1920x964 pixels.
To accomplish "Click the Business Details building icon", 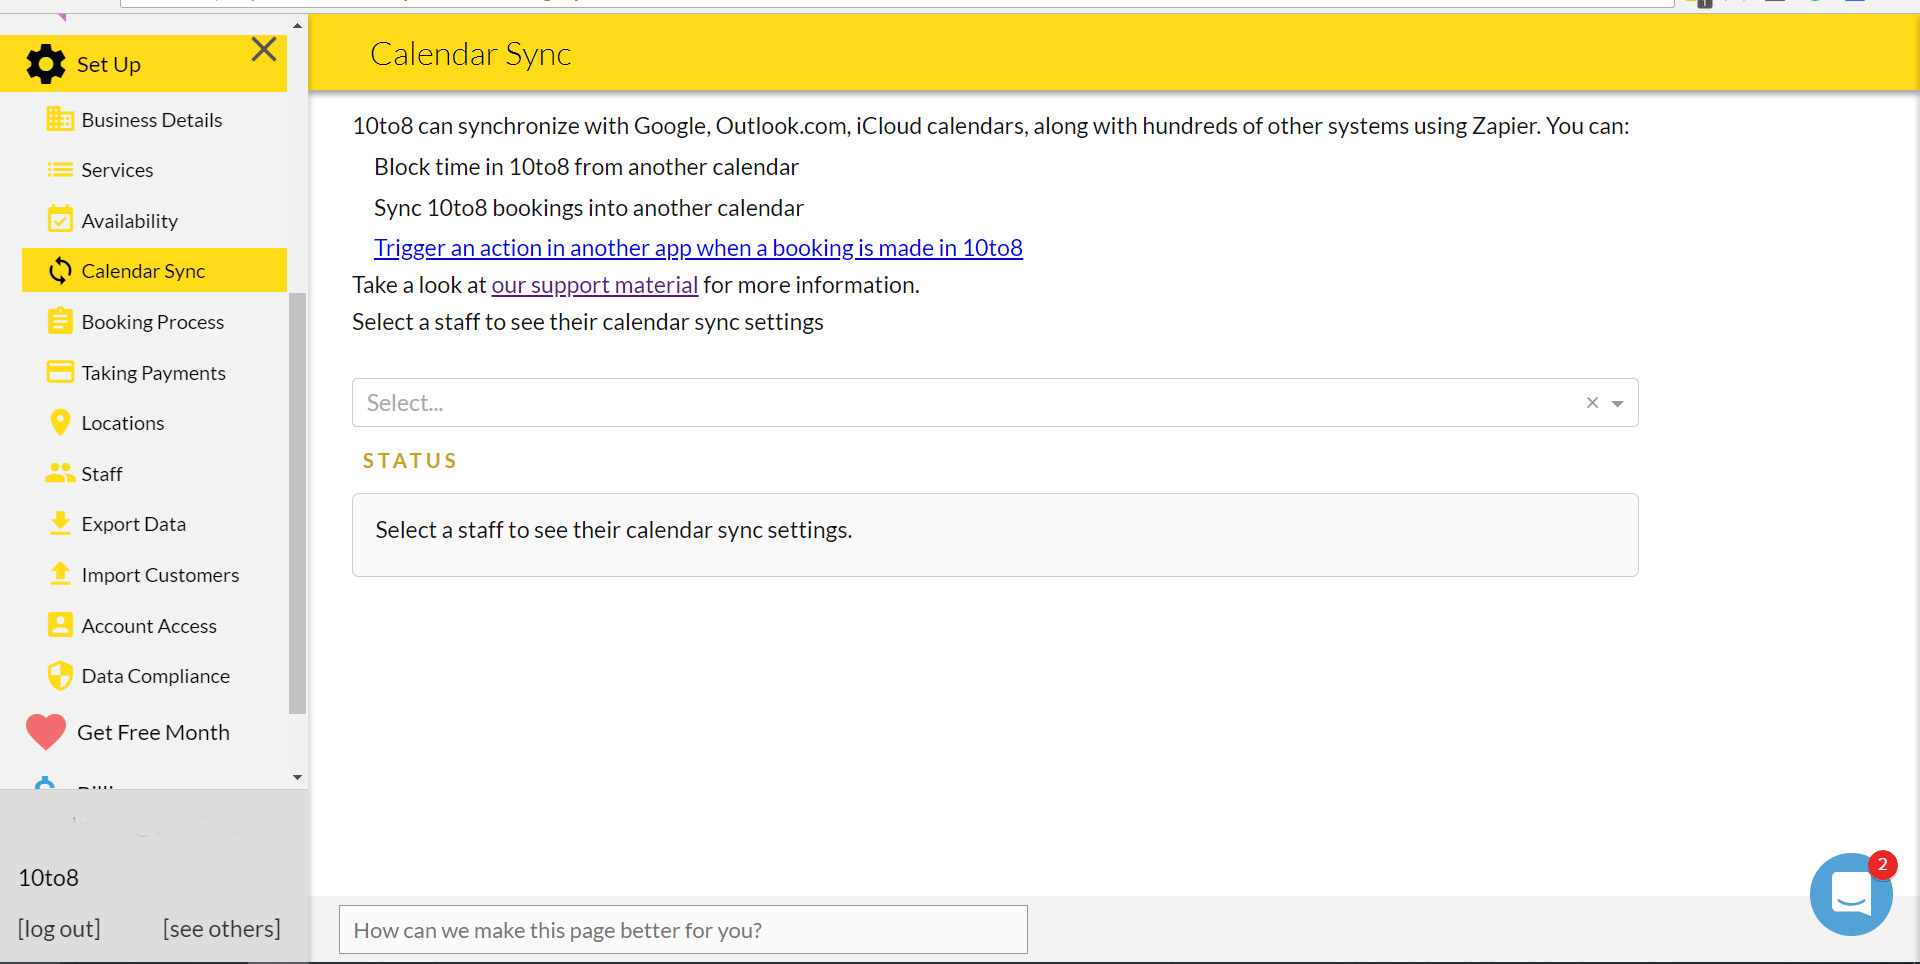I will [60, 120].
